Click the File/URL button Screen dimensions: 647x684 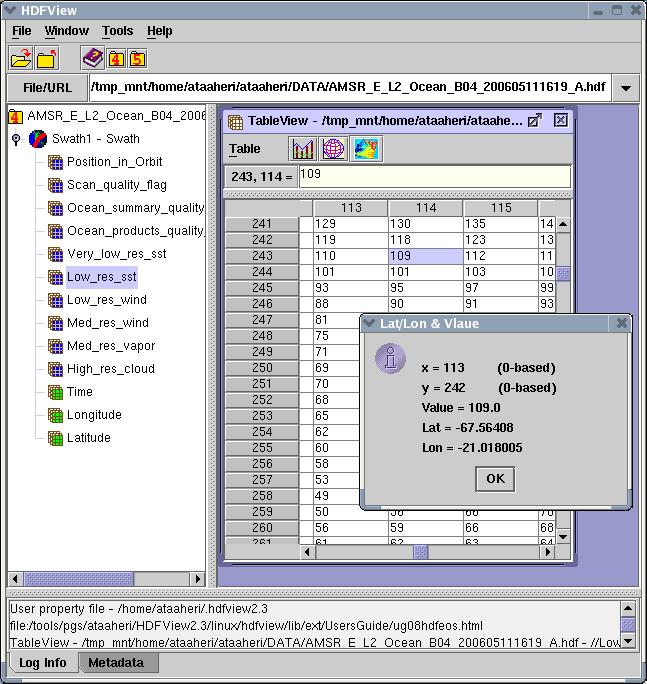(x=47, y=88)
